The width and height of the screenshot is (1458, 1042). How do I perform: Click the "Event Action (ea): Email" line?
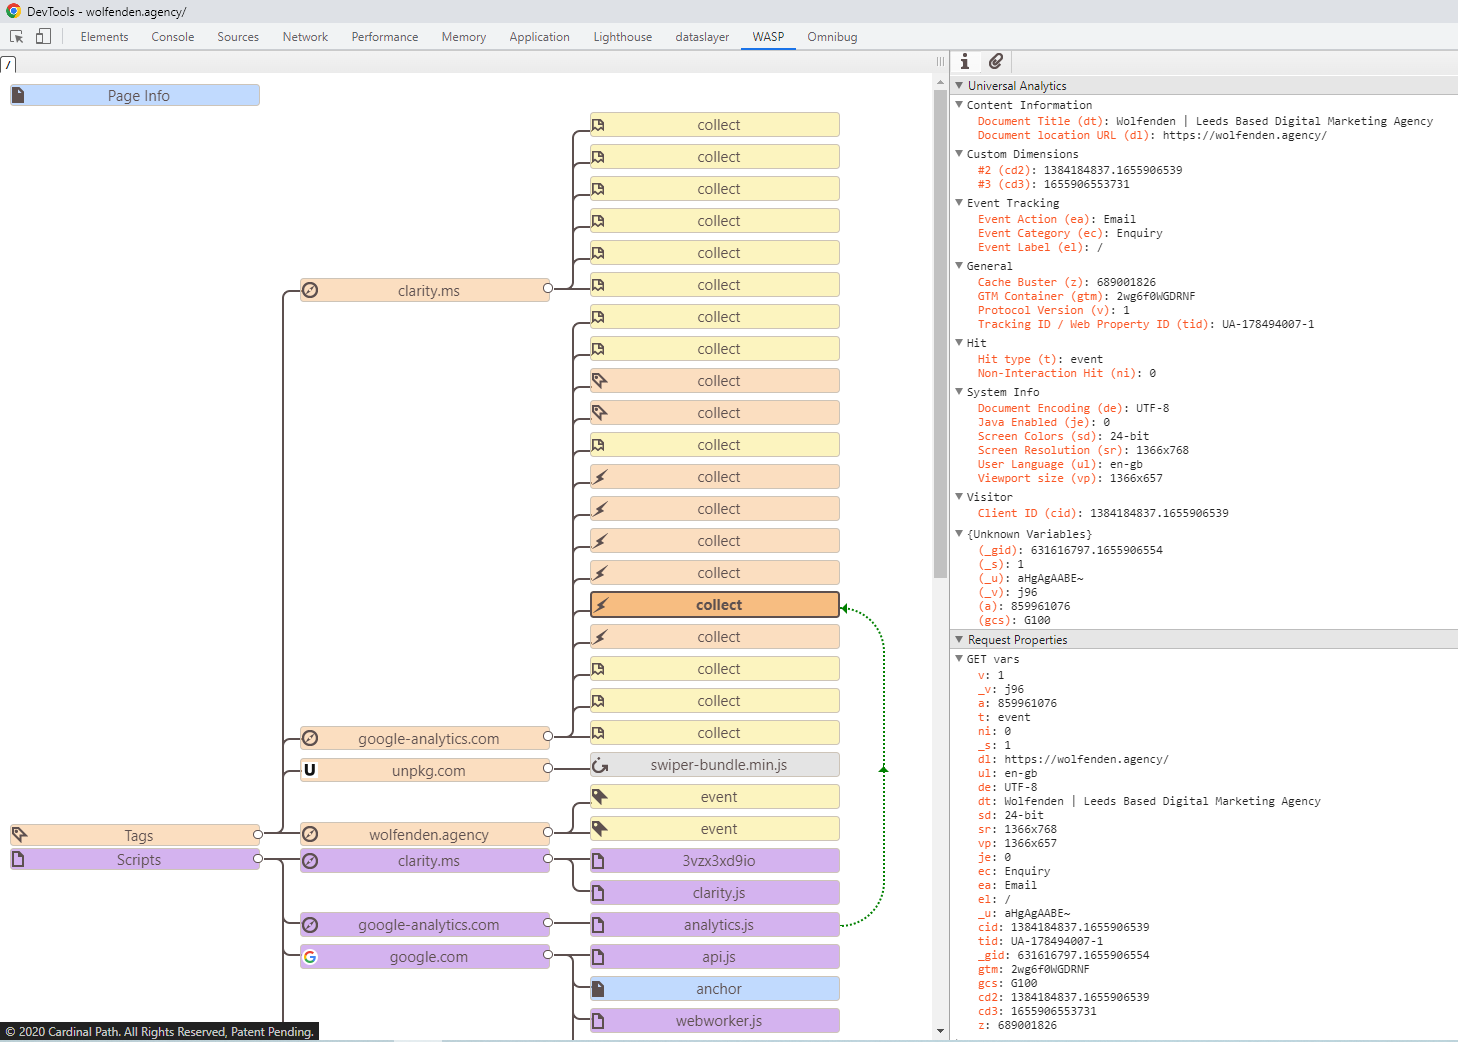tap(1056, 219)
